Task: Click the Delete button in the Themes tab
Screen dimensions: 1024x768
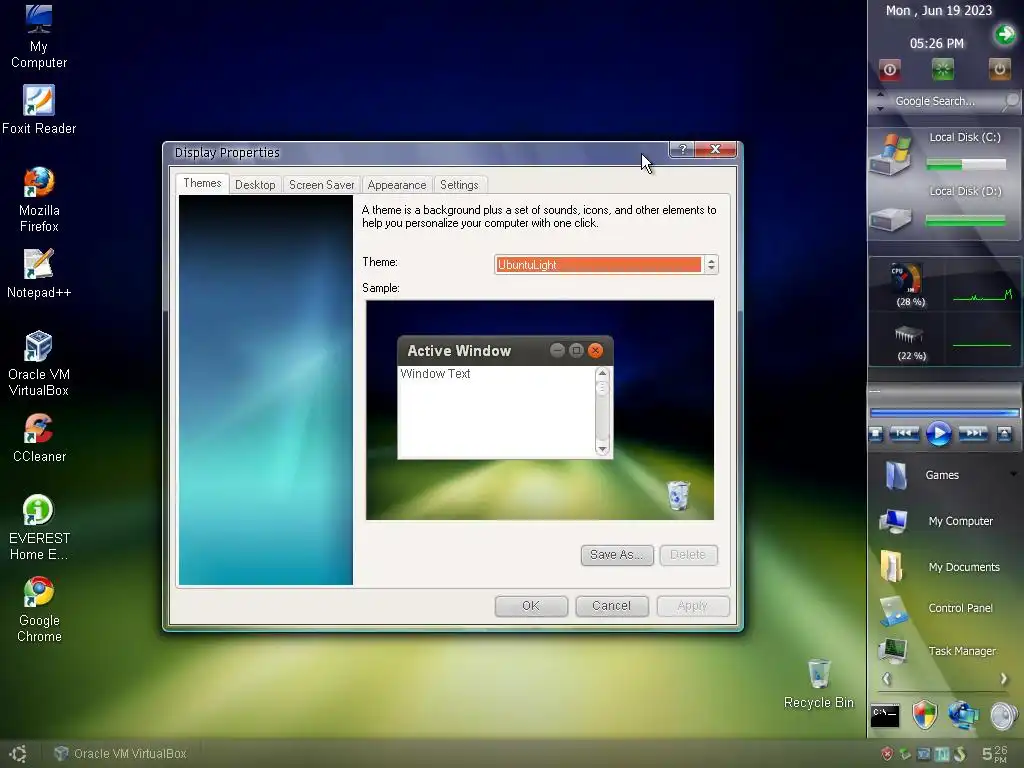Action: click(688, 554)
